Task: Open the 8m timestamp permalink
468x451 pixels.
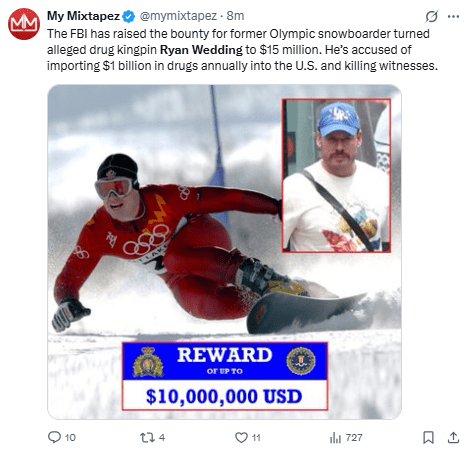Action: pos(235,16)
